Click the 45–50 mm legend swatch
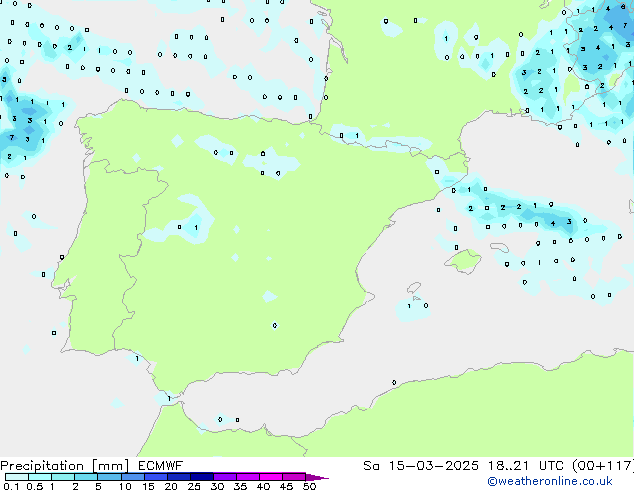The width and height of the screenshot is (634, 490). [x=294, y=477]
